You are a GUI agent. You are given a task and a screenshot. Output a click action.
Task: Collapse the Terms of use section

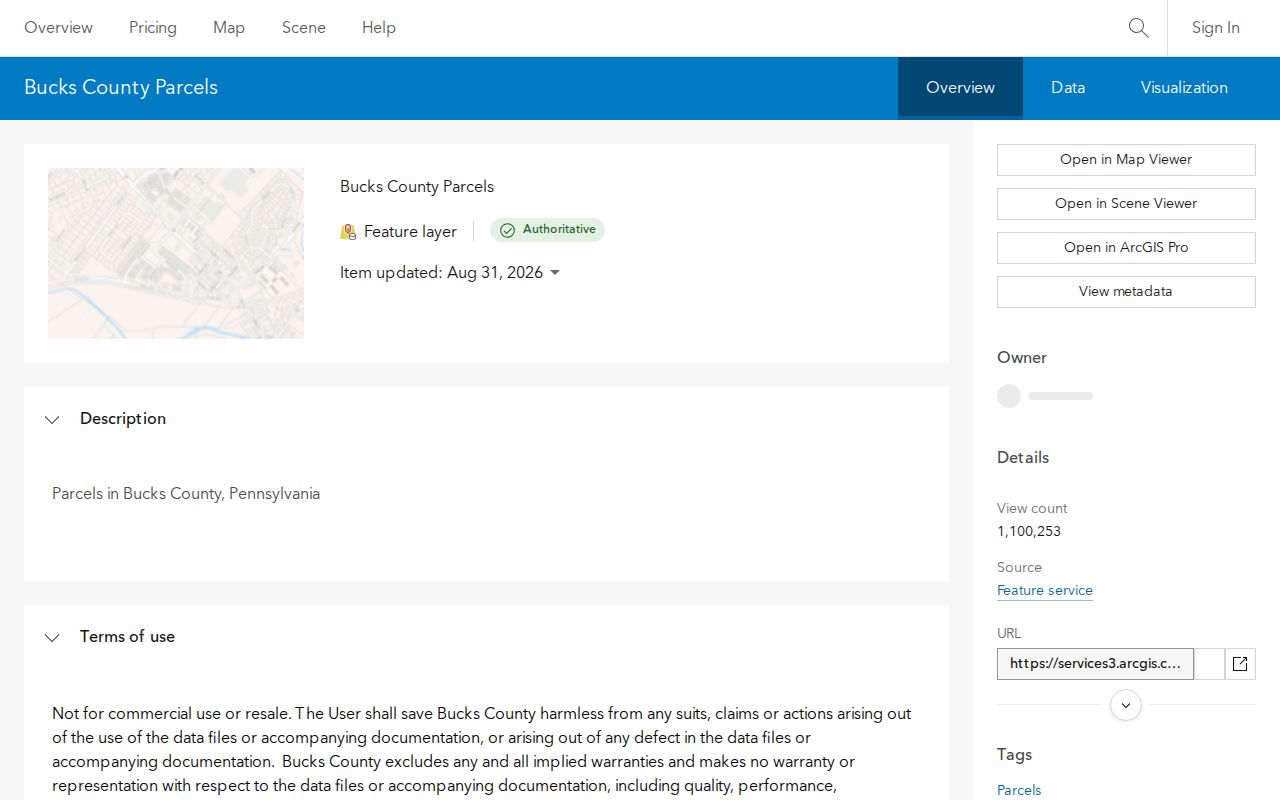(52, 638)
